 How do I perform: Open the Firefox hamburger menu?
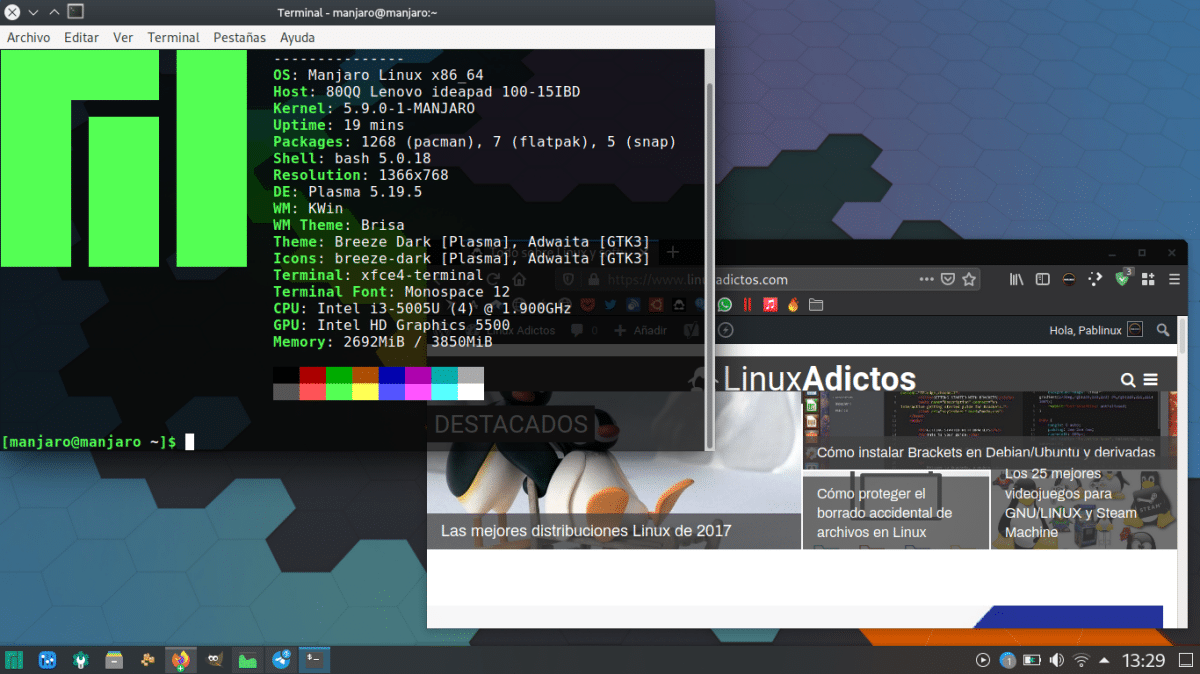pyautogui.click(x=1172, y=279)
